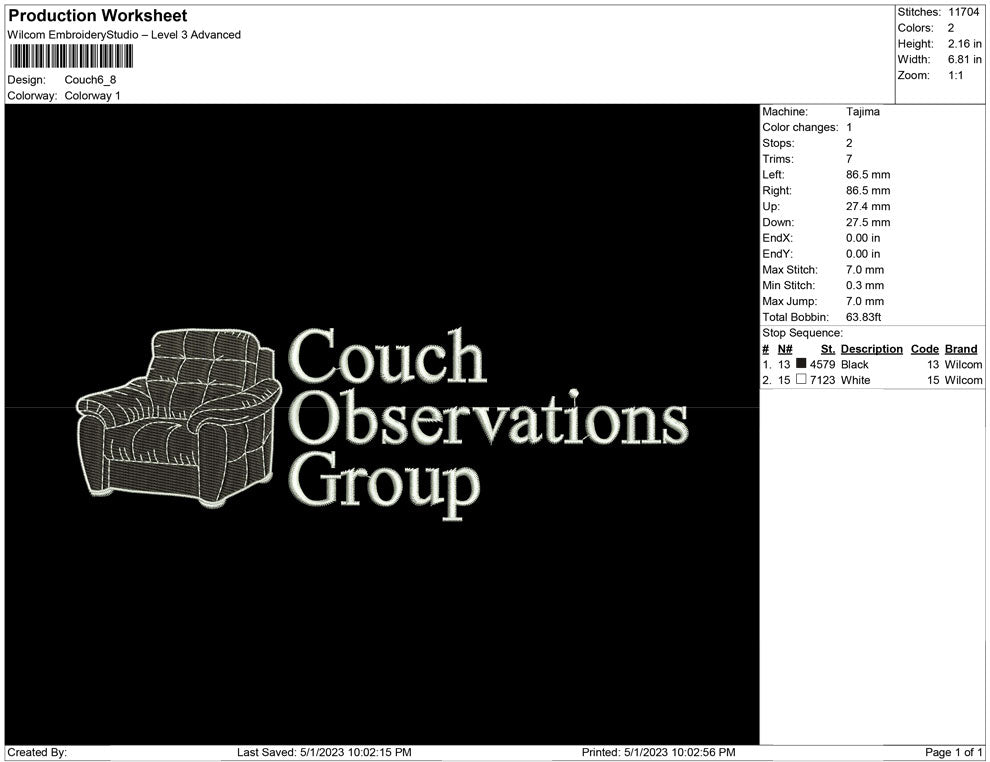This screenshot has height=762, width=990.
Task: Click the embroidered couch armchair graphic
Action: (x=179, y=417)
